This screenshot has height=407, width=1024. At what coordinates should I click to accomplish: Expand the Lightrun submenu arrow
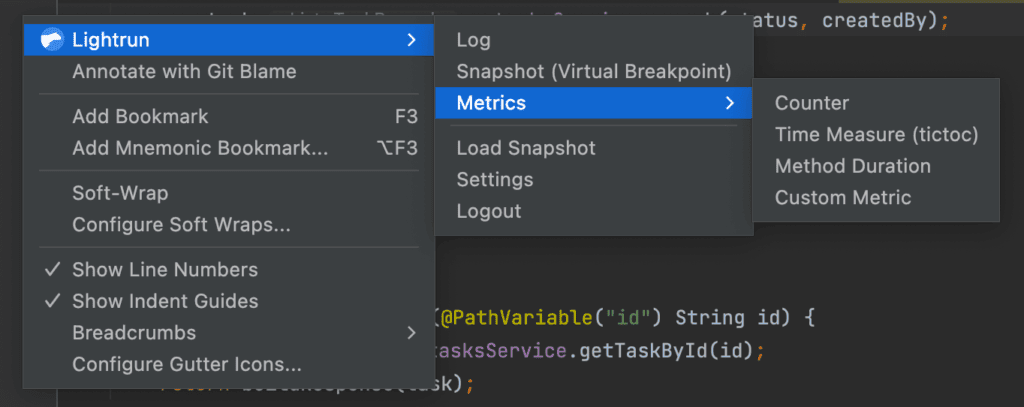tap(410, 40)
